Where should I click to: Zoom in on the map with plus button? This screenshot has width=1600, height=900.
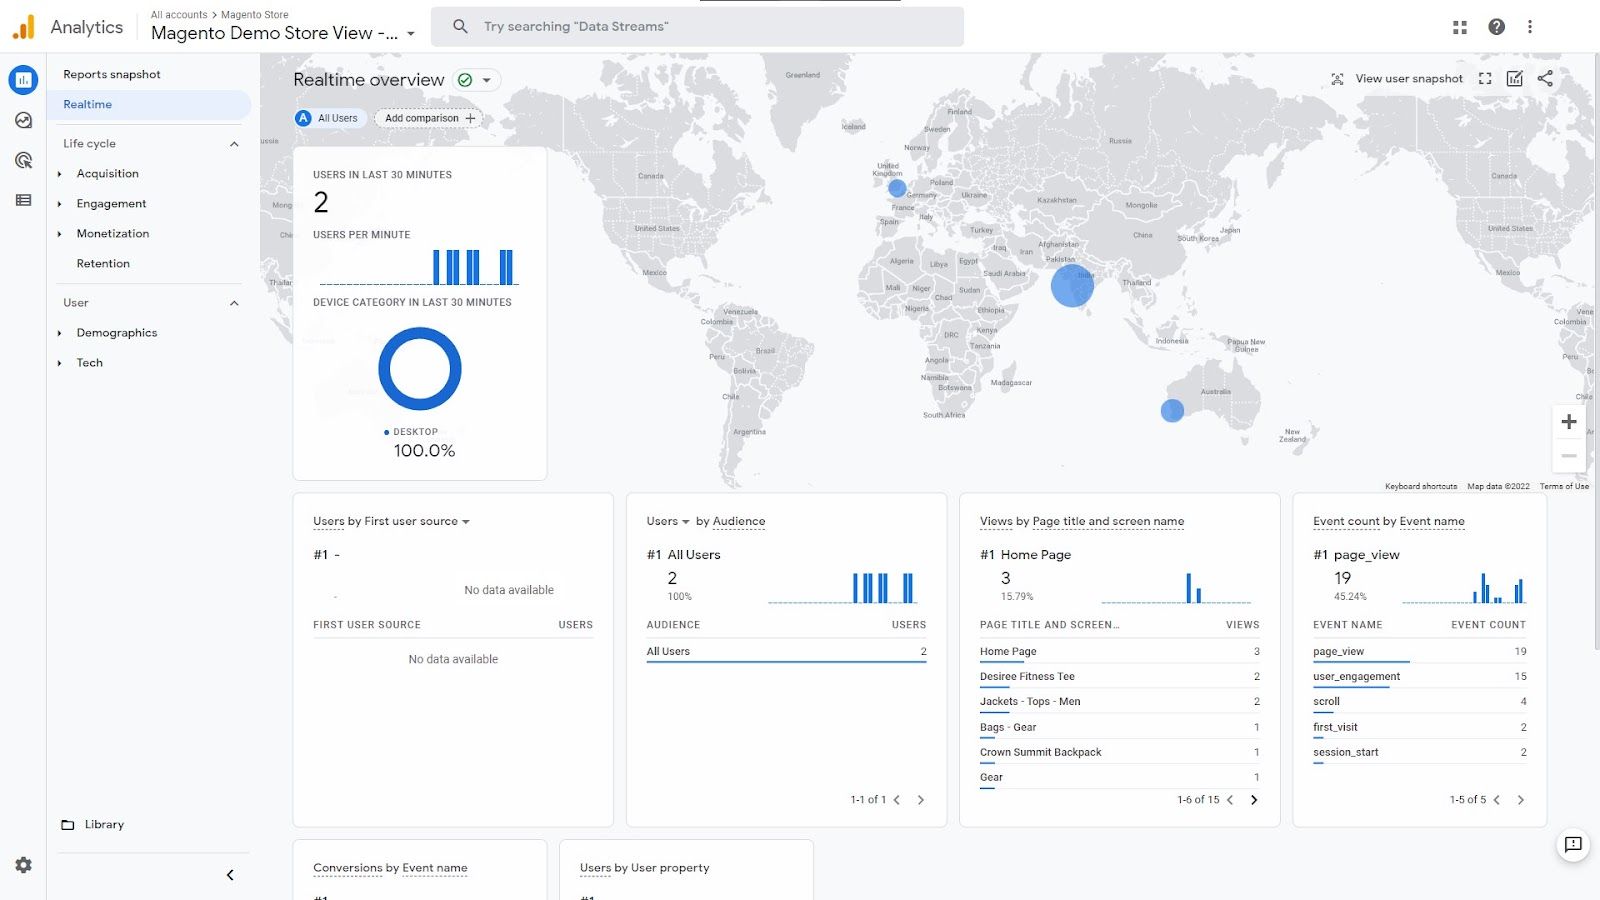[1568, 421]
